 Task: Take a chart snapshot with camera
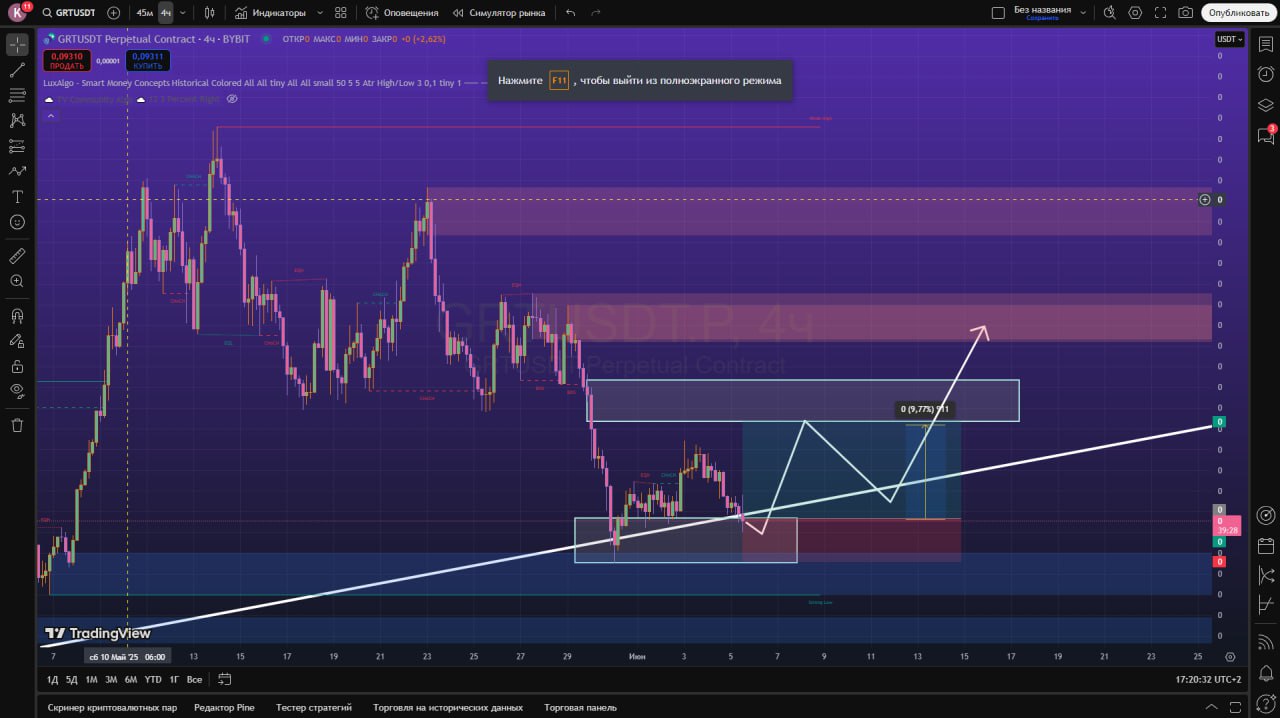coord(1185,13)
